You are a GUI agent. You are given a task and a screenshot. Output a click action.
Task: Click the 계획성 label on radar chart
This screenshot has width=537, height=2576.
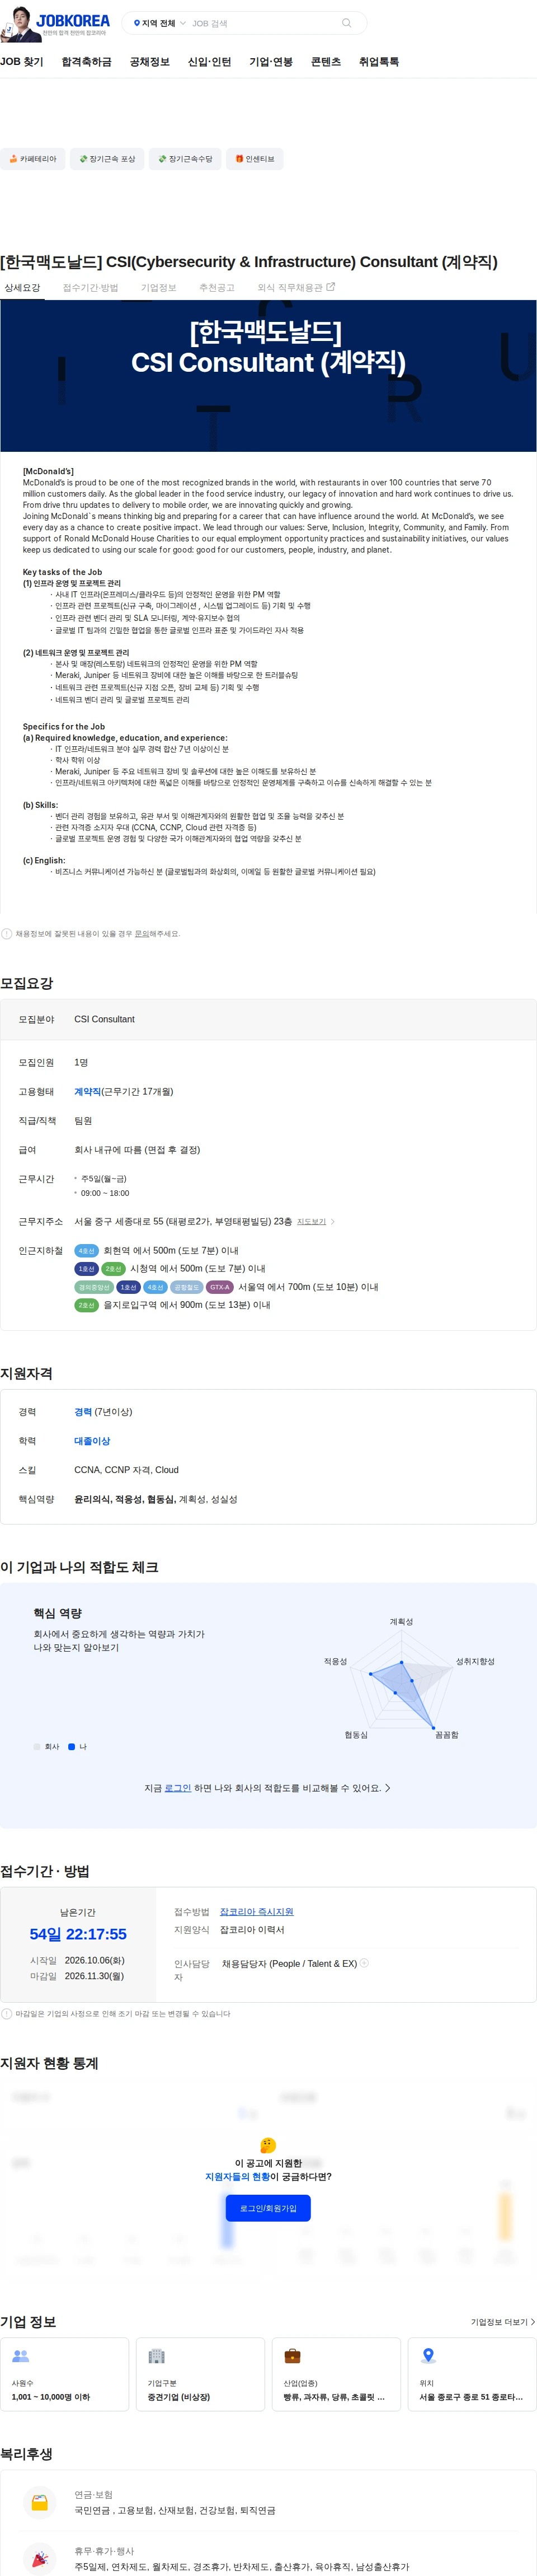(401, 1621)
